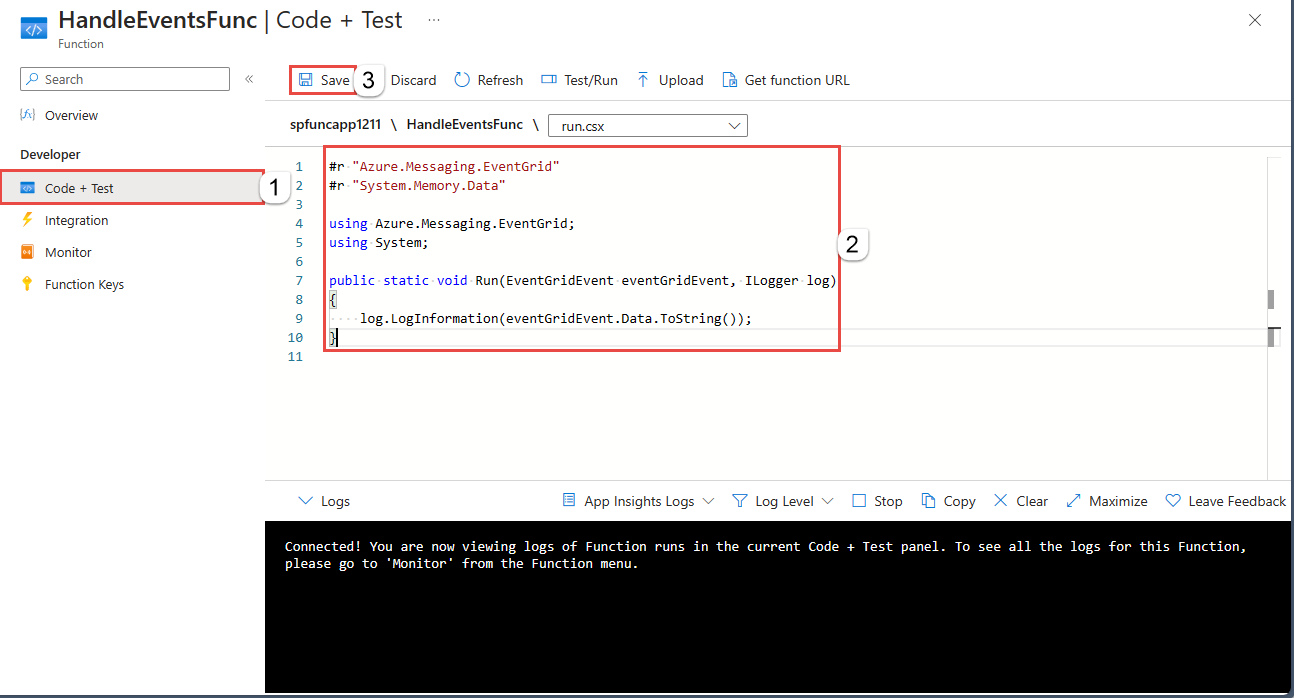Clear the log output
The width and height of the screenshot is (1294, 698).
pos(1020,501)
